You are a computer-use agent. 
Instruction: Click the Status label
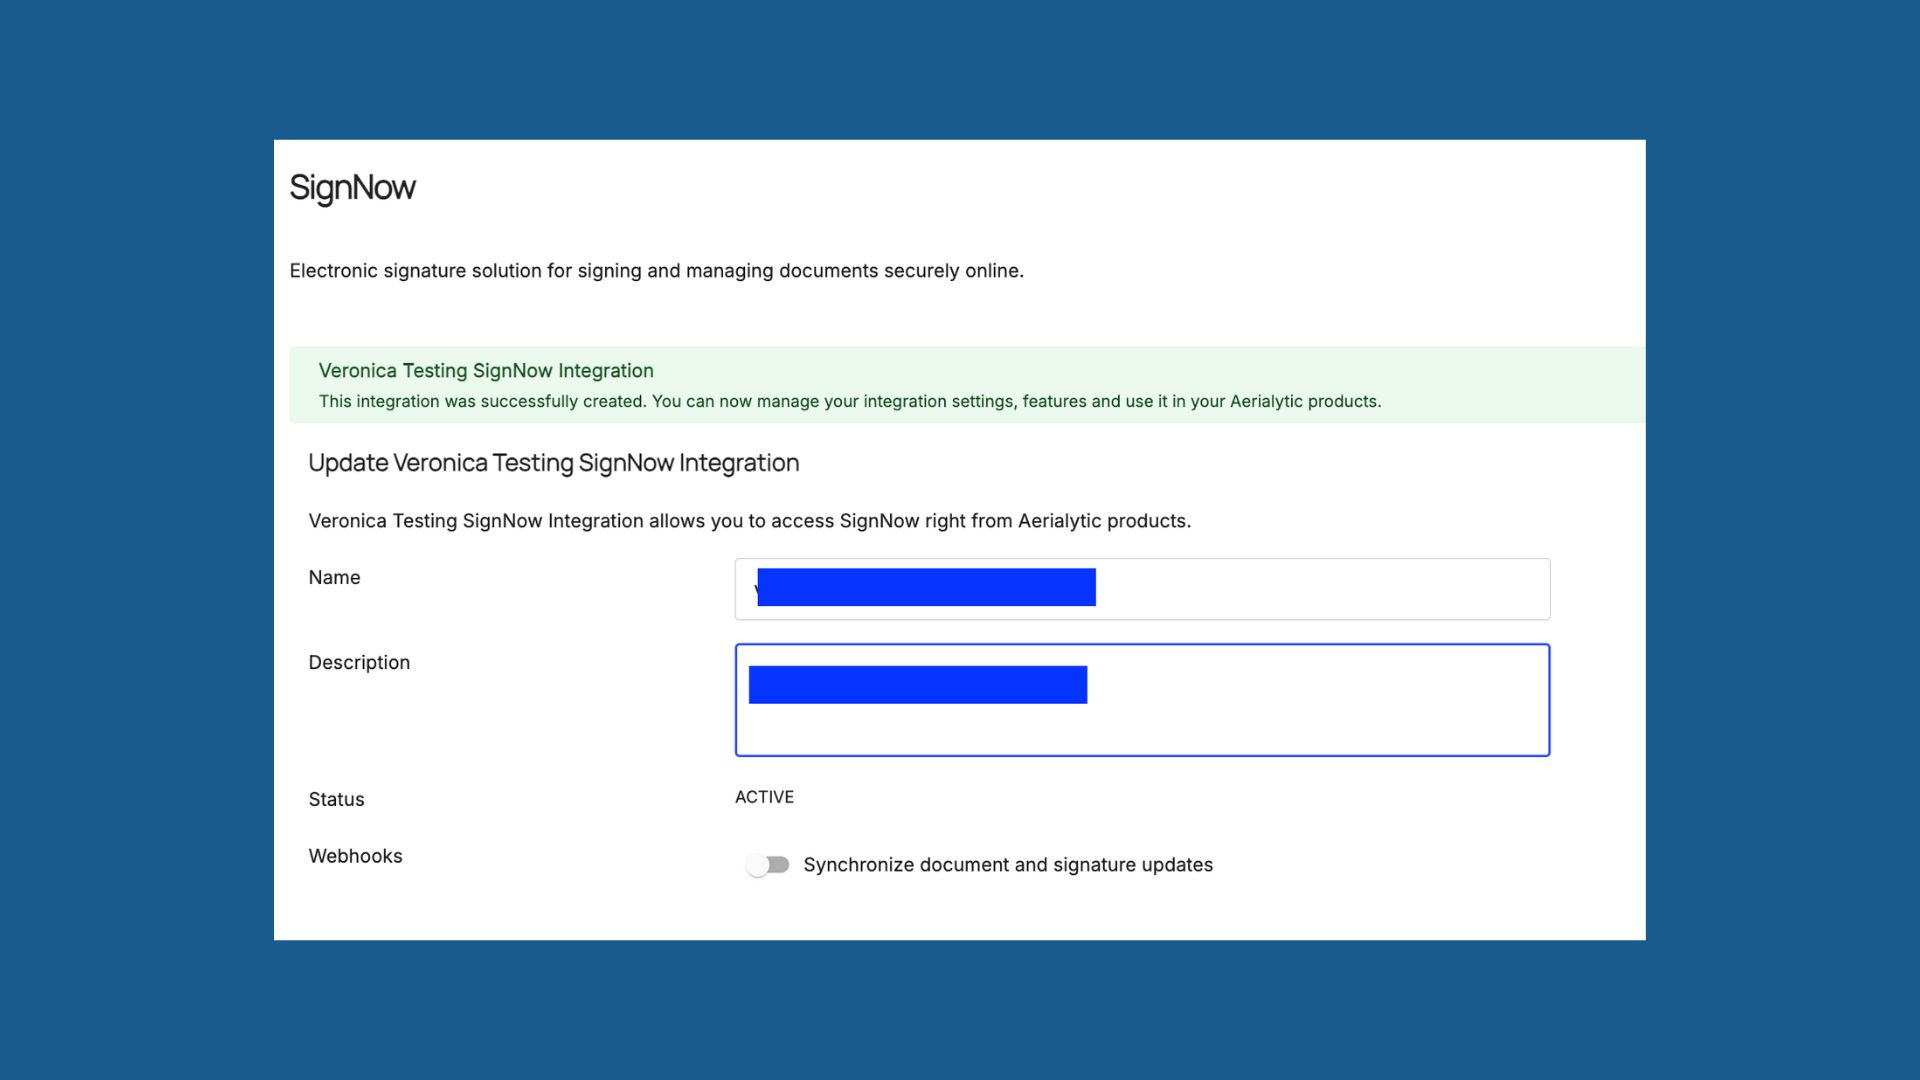click(336, 799)
